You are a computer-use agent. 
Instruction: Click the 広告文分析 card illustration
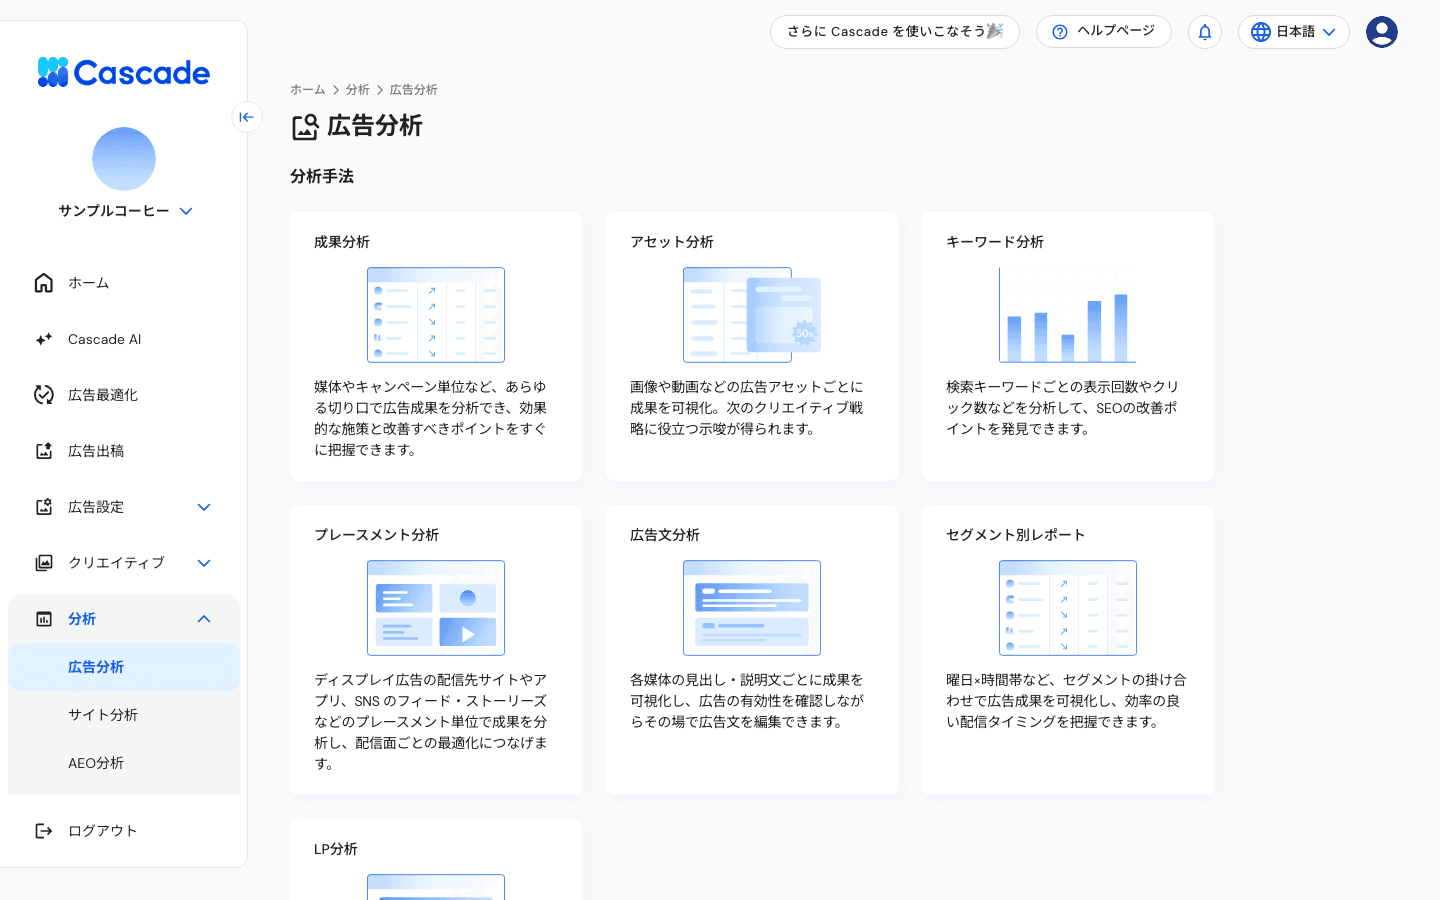tap(752, 608)
